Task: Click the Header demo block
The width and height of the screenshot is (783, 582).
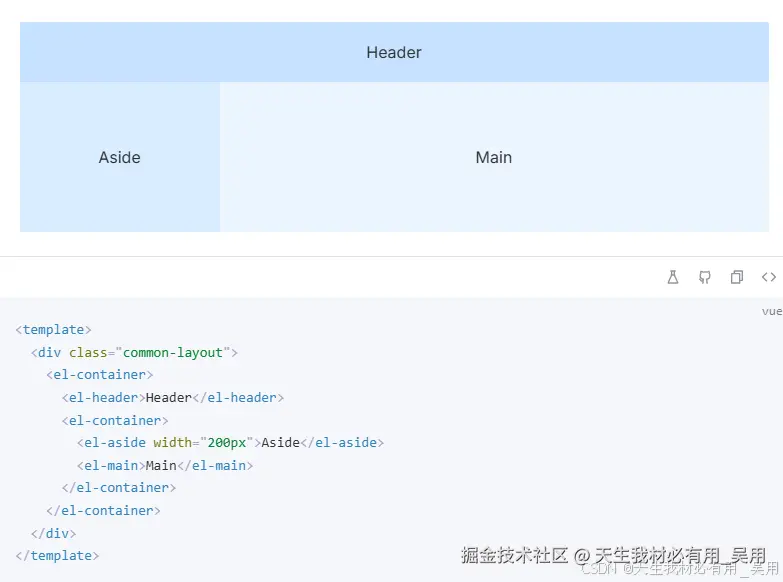Action: tap(394, 52)
